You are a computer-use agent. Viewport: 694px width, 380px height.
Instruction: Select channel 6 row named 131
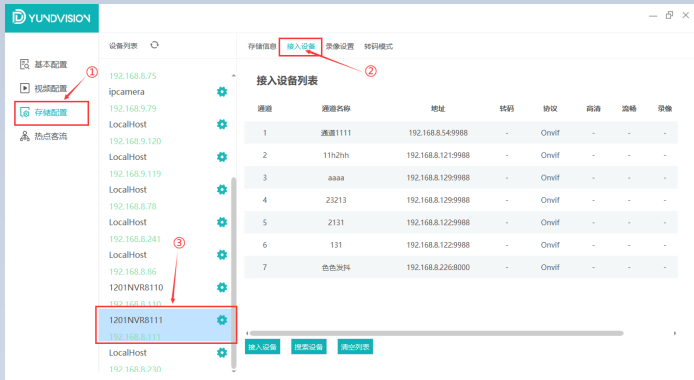click(461, 245)
